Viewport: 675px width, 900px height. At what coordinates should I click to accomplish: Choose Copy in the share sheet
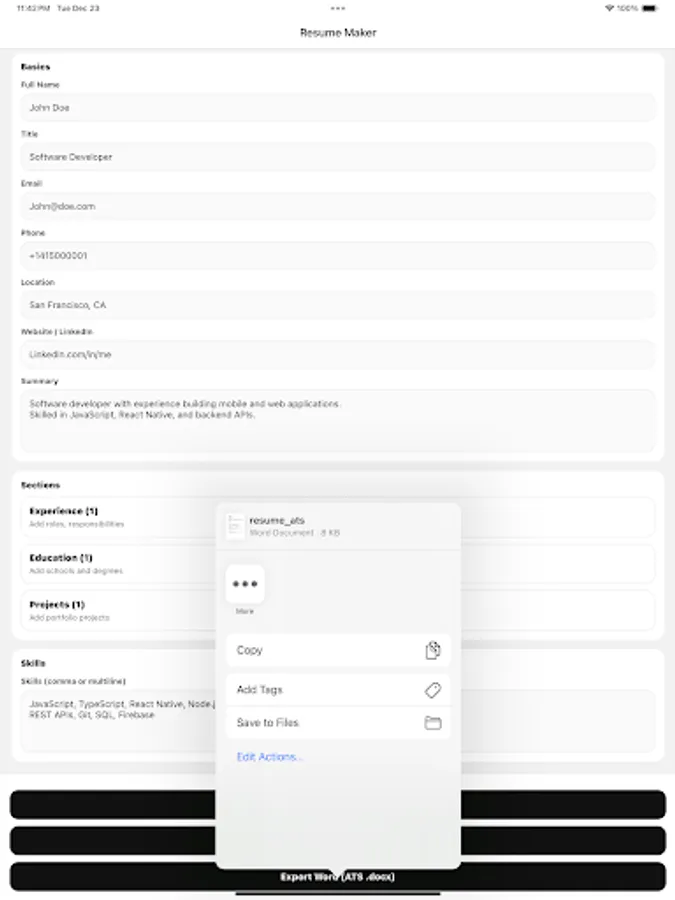tap(338, 650)
